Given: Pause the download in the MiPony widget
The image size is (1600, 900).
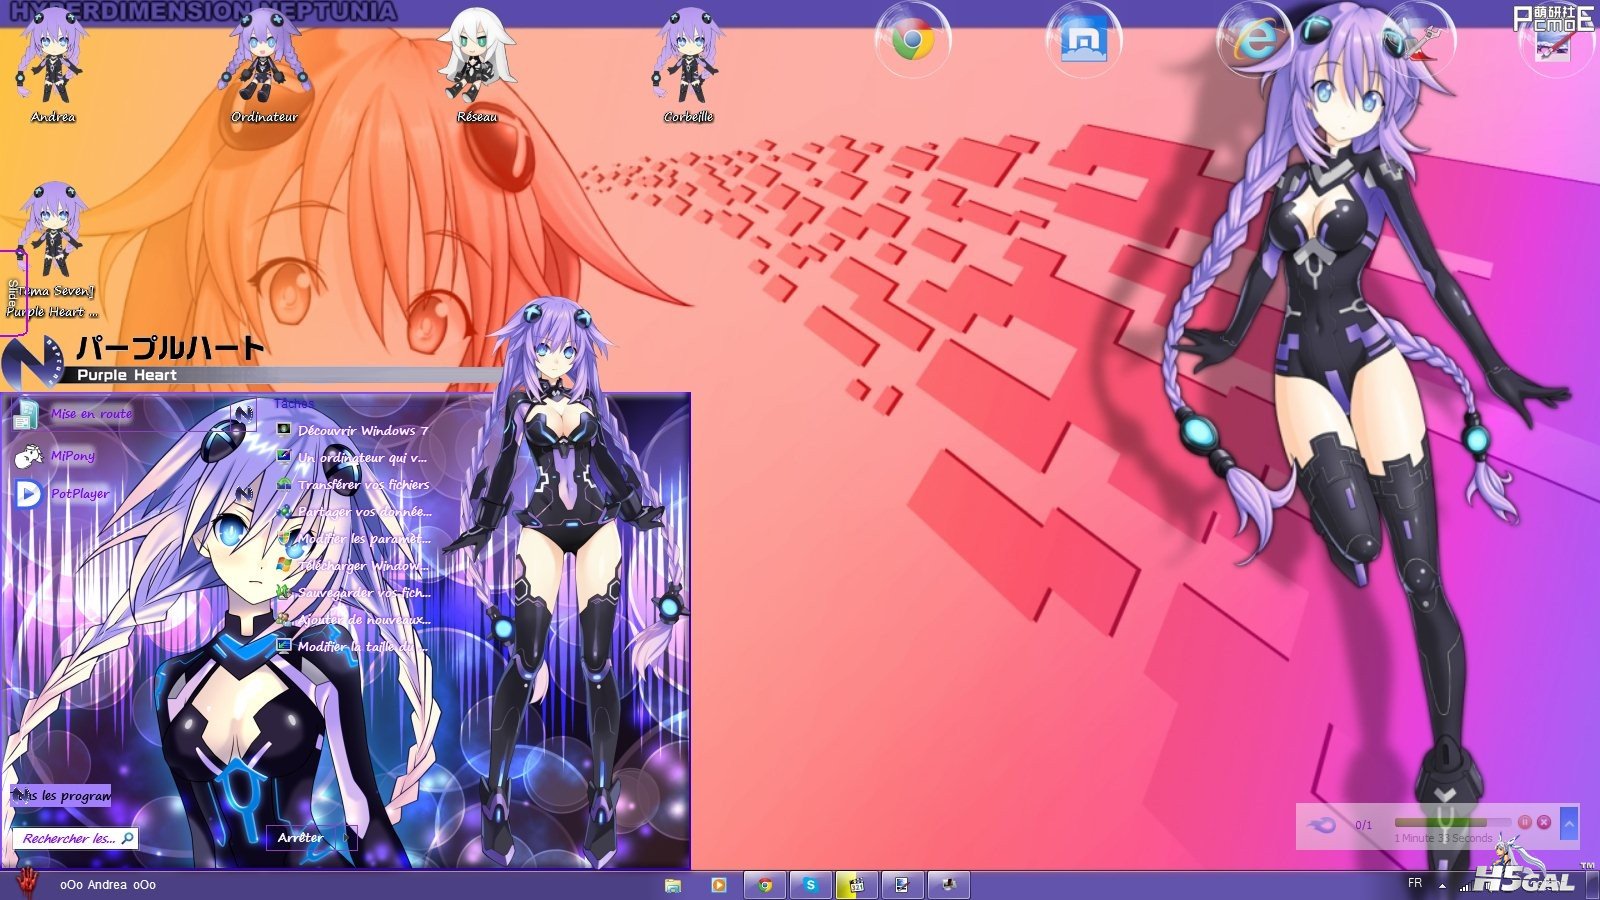Looking at the screenshot, I should [x=1524, y=822].
